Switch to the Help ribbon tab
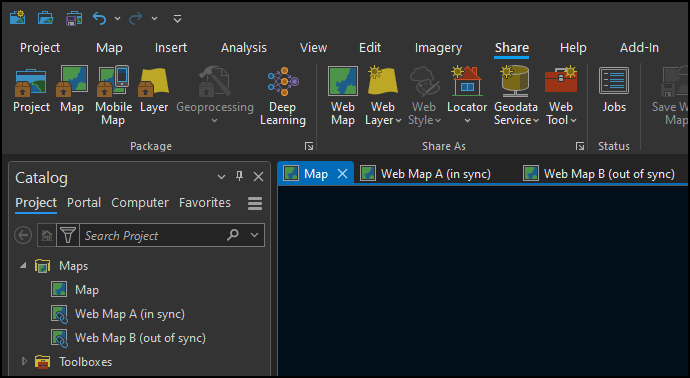 pyautogui.click(x=573, y=48)
